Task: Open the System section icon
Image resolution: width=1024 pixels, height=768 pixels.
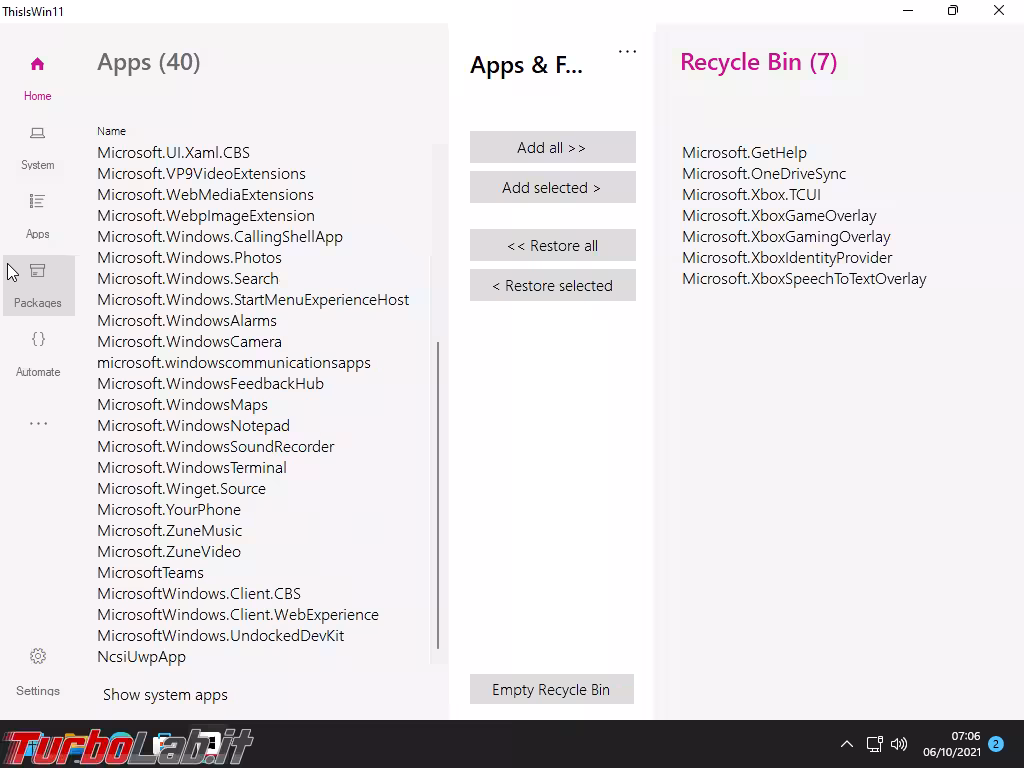Action: [37, 134]
